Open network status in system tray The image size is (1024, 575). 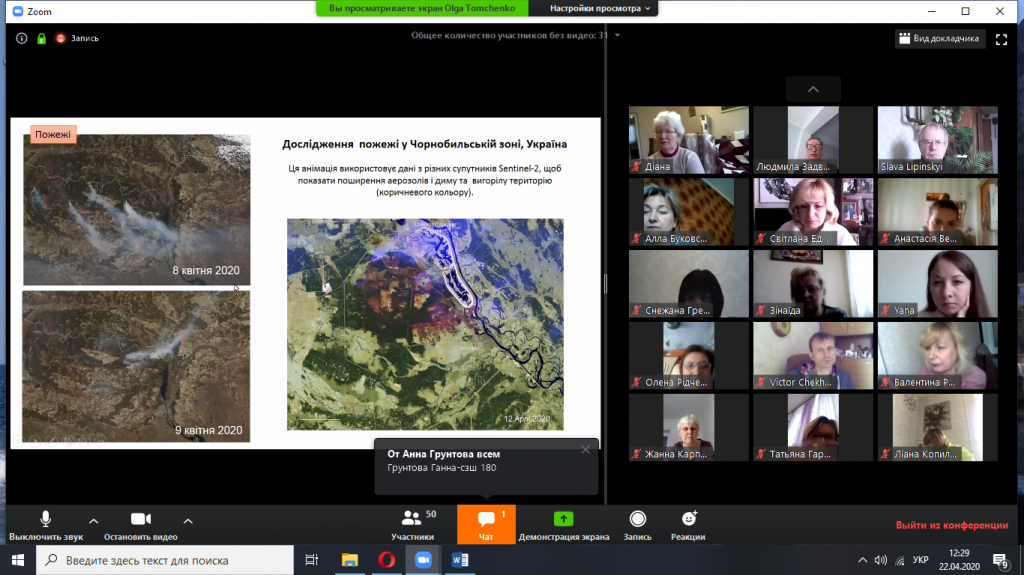click(900, 560)
